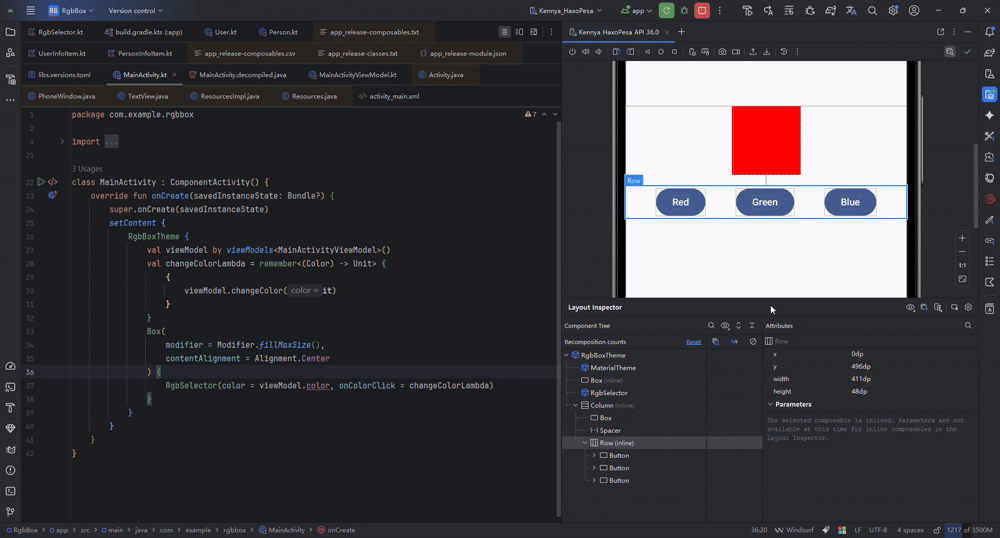
Task: Click the hamburger main menu icon
Action: tap(31, 11)
